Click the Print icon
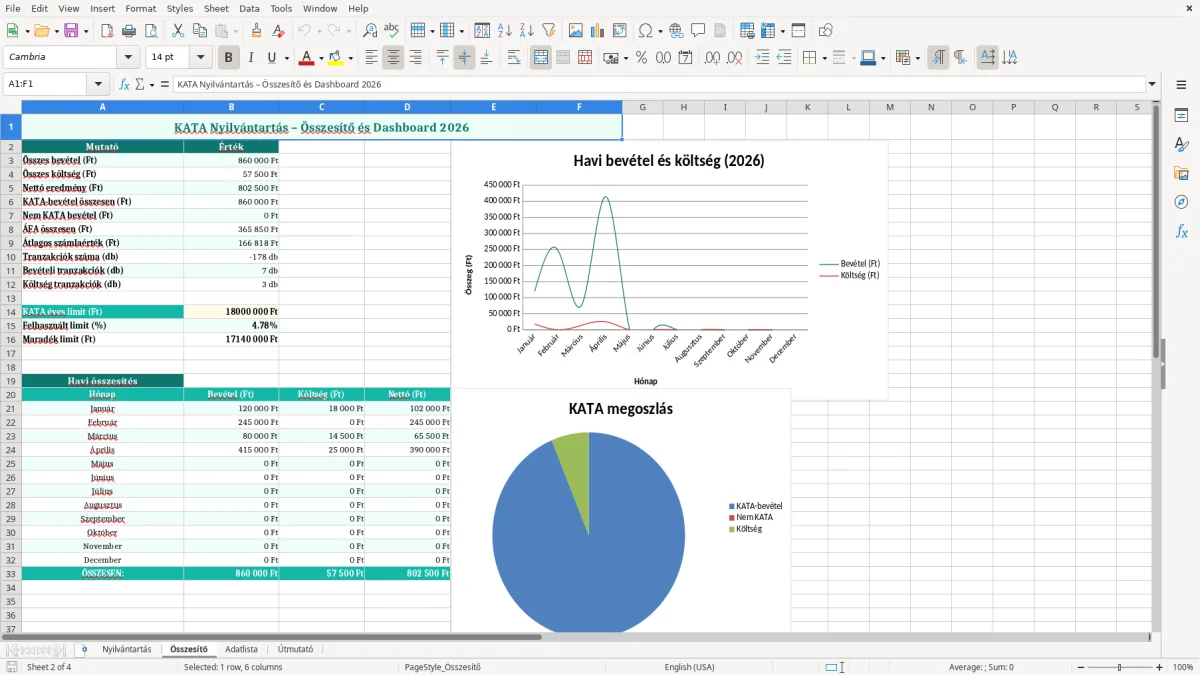Image resolution: width=1200 pixels, height=675 pixels. [128, 31]
